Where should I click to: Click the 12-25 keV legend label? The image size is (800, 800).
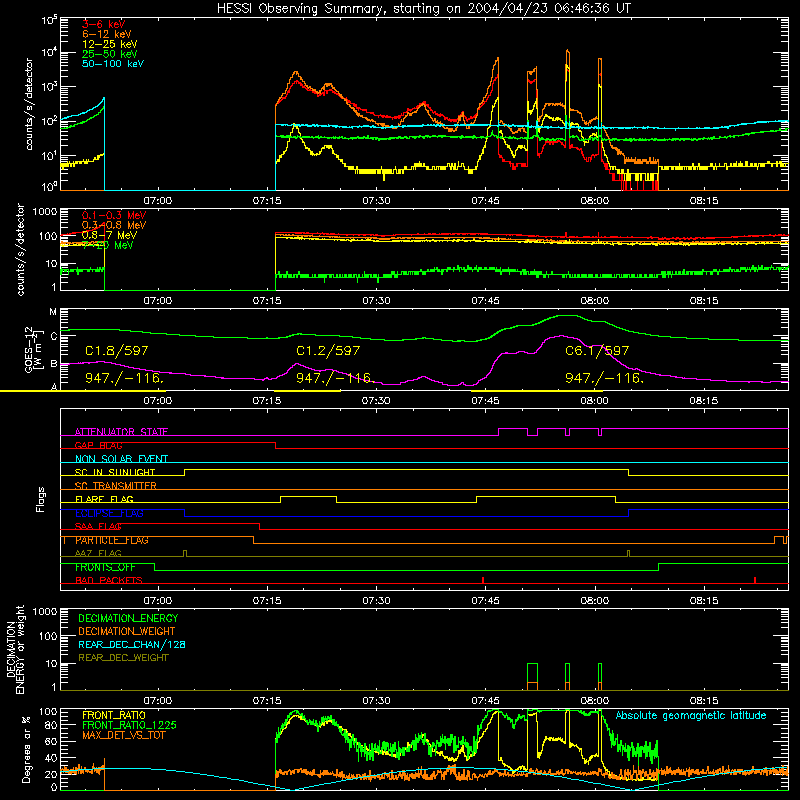(109, 44)
